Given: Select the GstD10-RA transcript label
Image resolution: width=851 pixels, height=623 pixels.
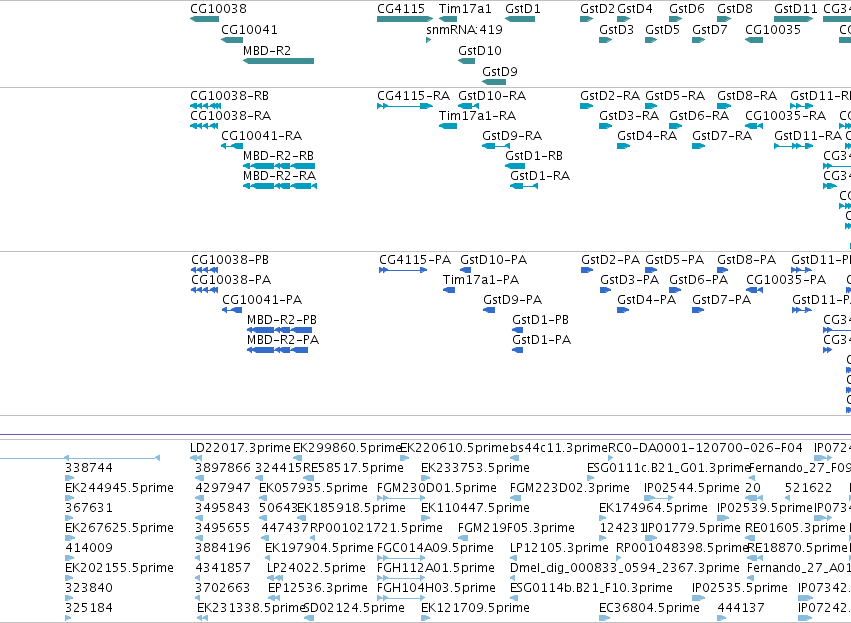Looking at the screenshot, I should click(x=492, y=96).
